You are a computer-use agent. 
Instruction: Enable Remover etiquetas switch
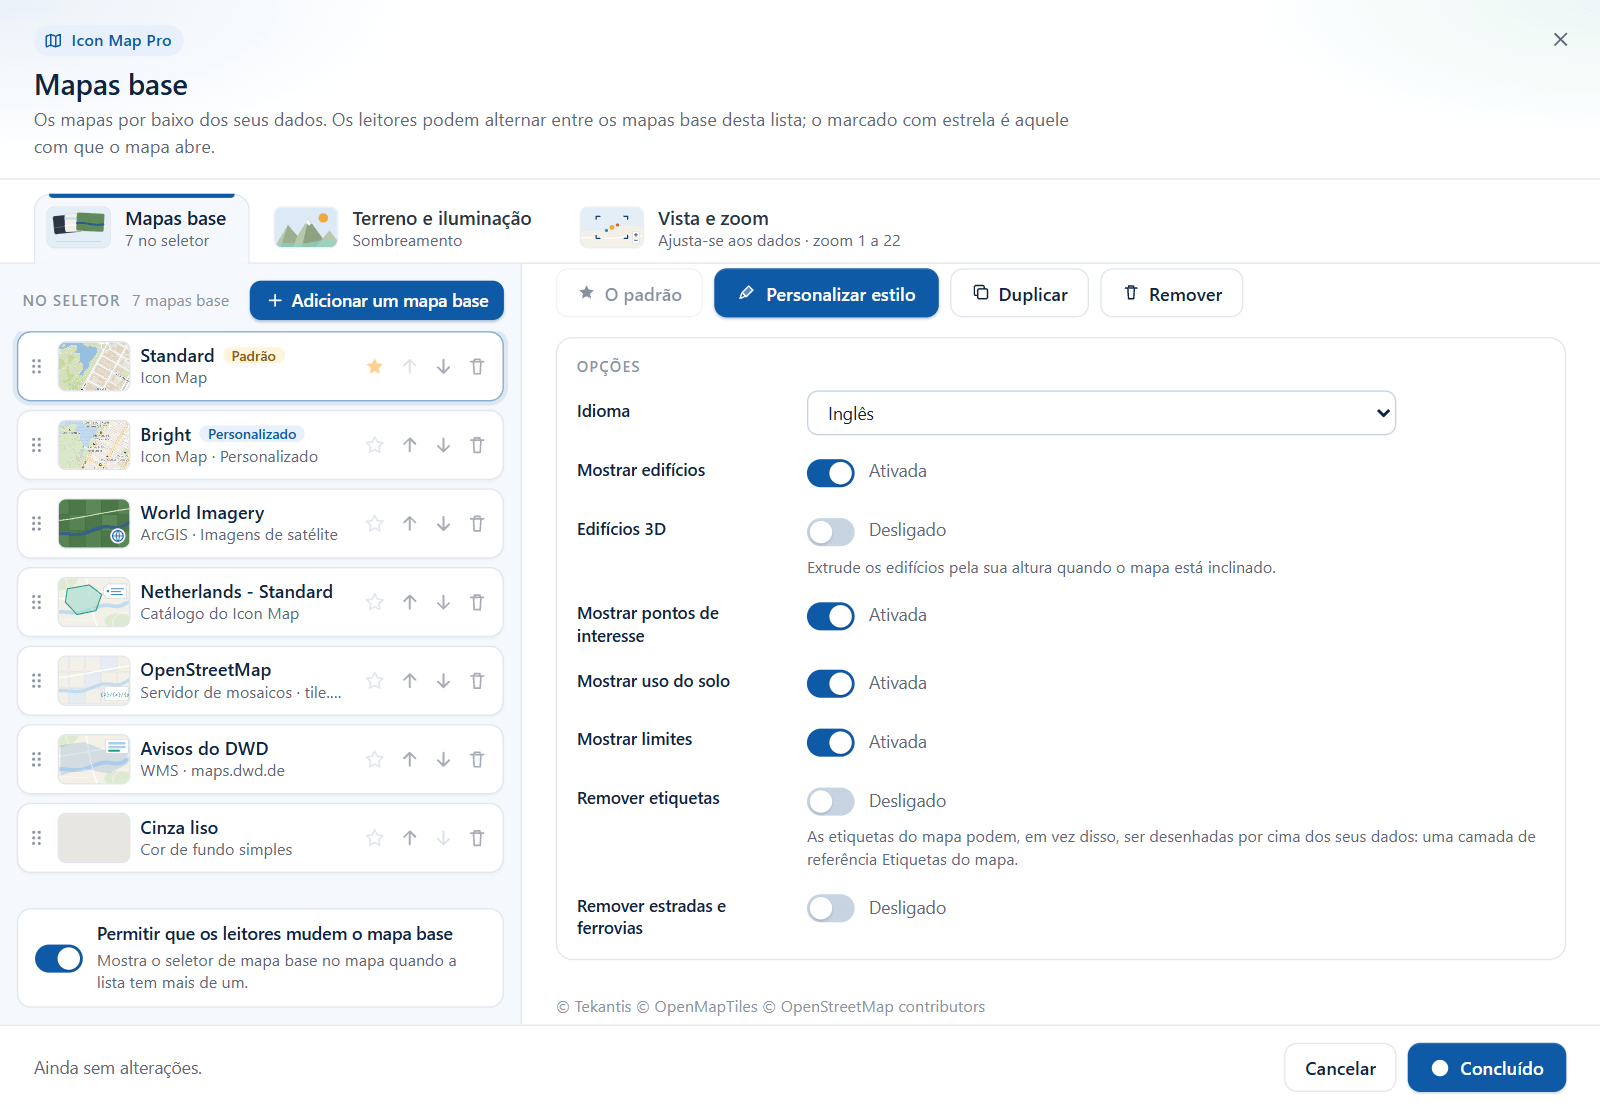click(831, 802)
